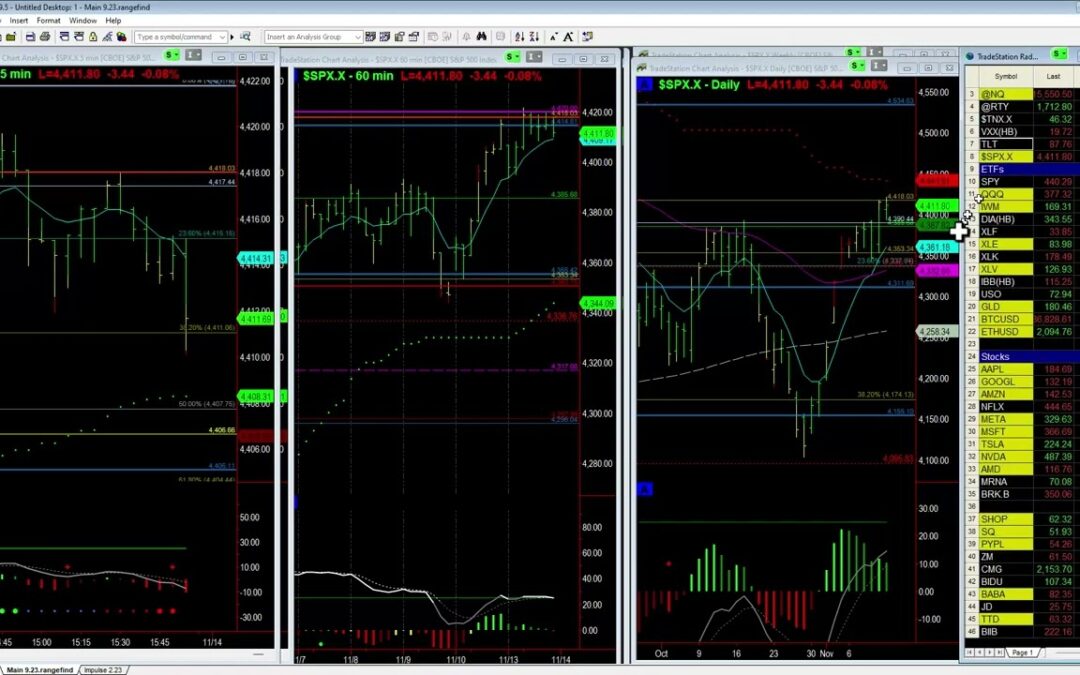Select the SPY symbol row

click(1006, 182)
